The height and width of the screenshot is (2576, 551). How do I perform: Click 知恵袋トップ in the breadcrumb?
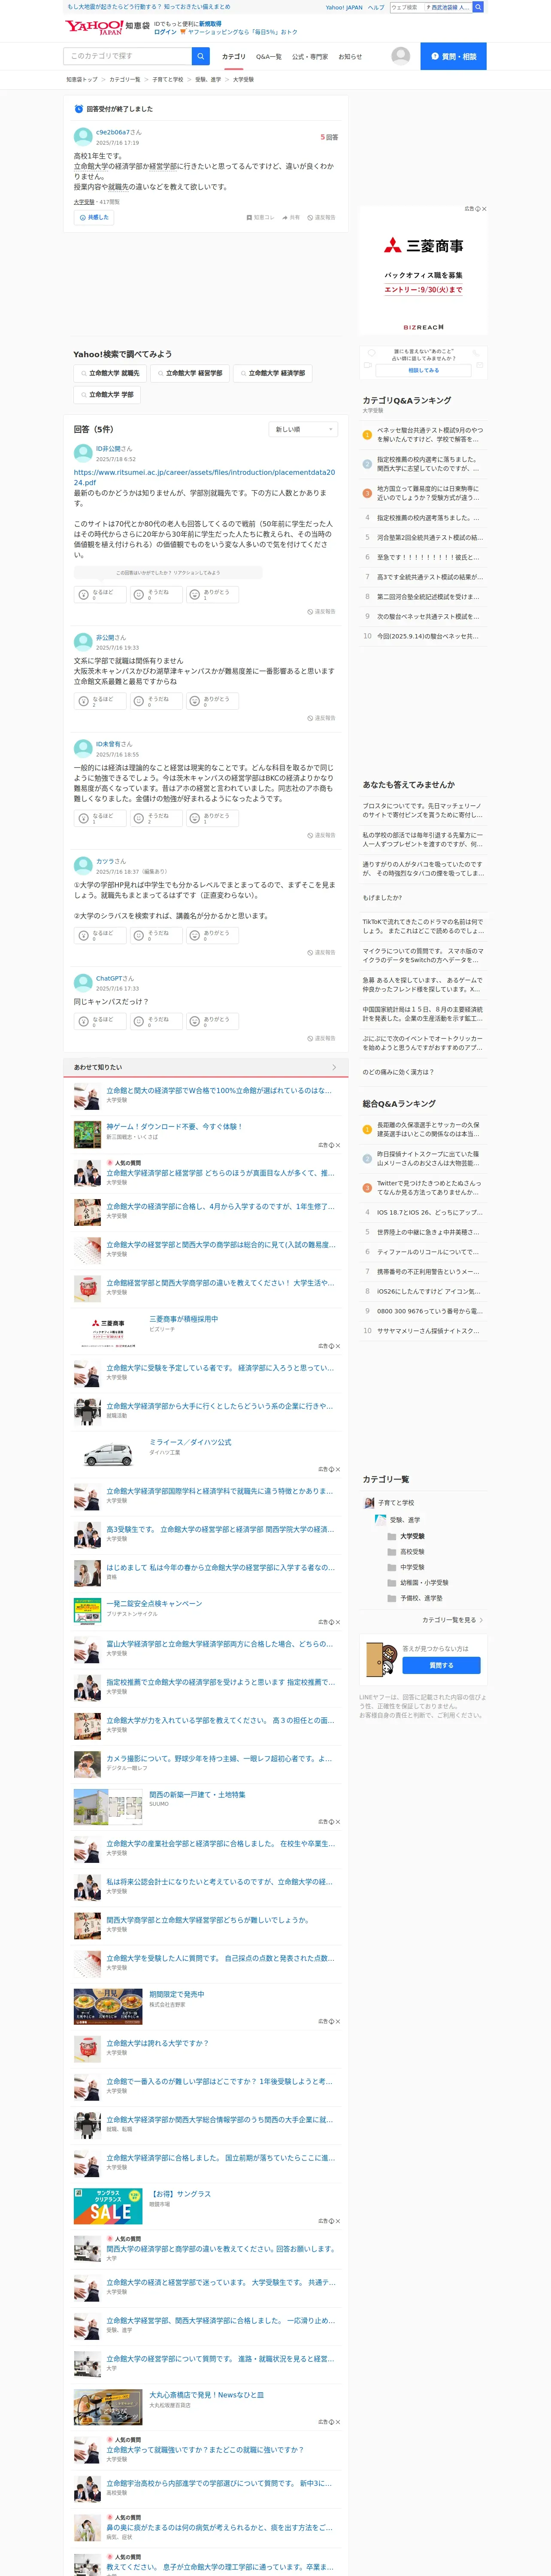click(x=82, y=79)
